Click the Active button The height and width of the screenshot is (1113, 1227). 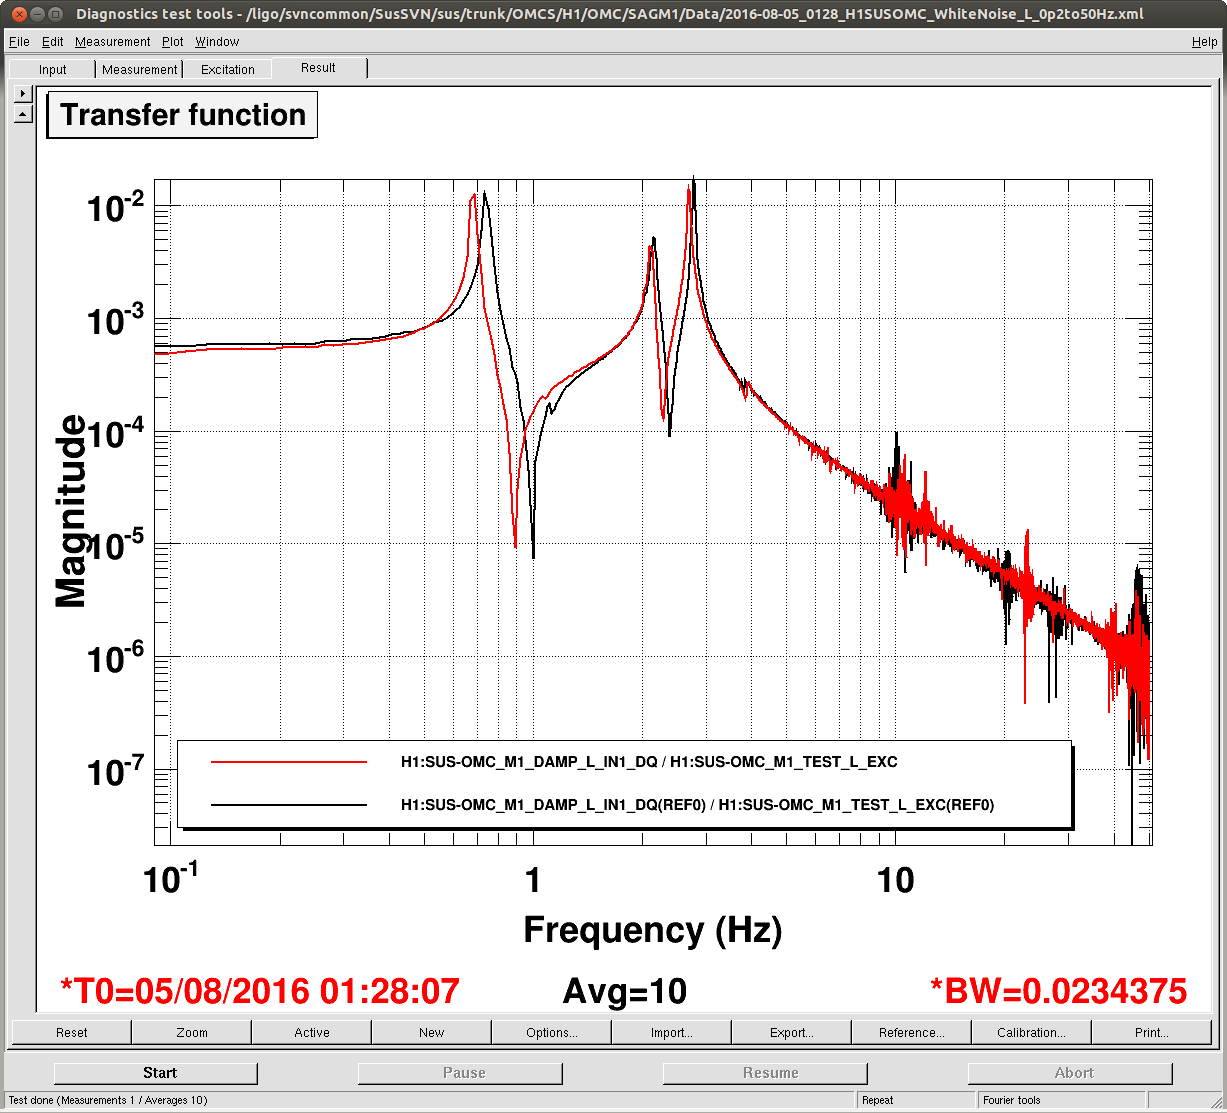point(311,1032)
